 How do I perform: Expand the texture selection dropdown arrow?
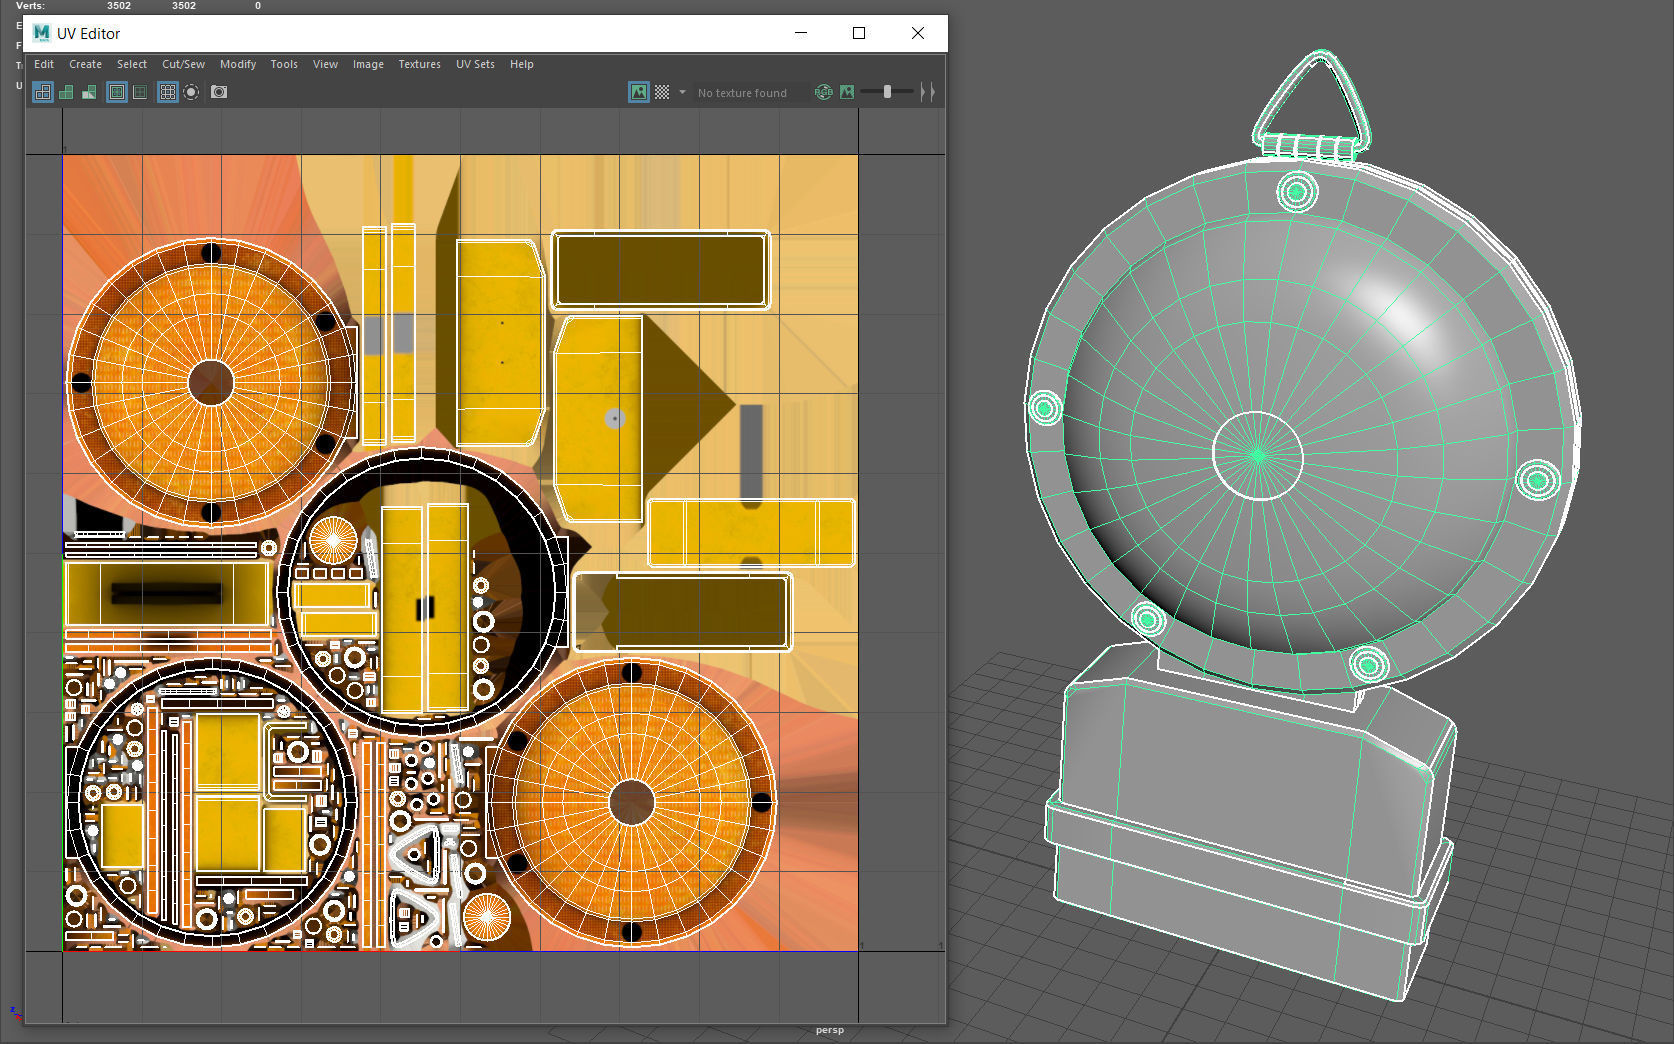tap(683, 92)
